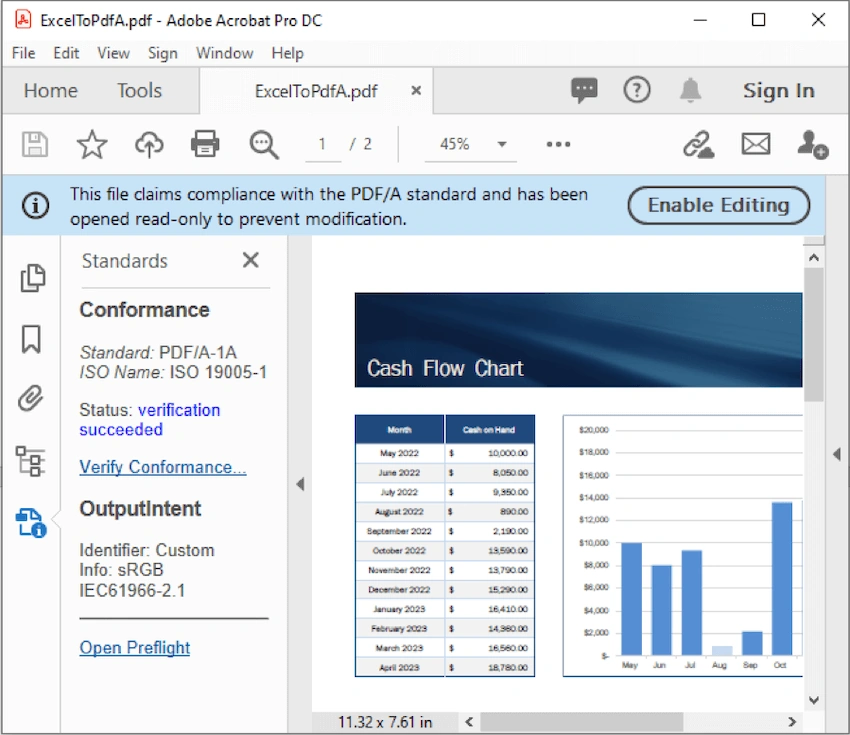Click the add people share icon

coord(812,145)
